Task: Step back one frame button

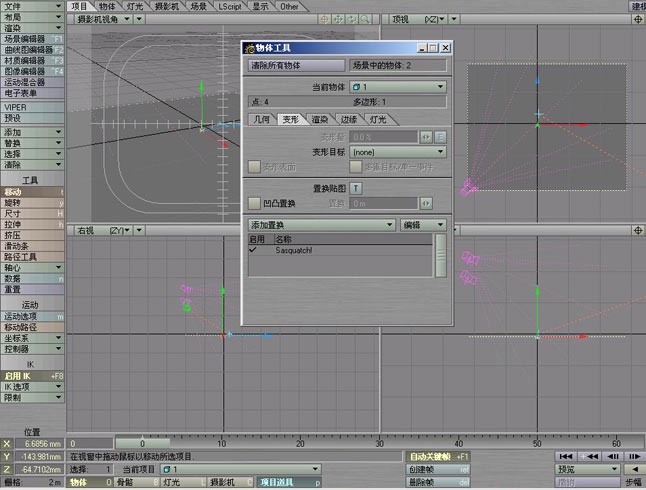Action: (x=613, y=456)
